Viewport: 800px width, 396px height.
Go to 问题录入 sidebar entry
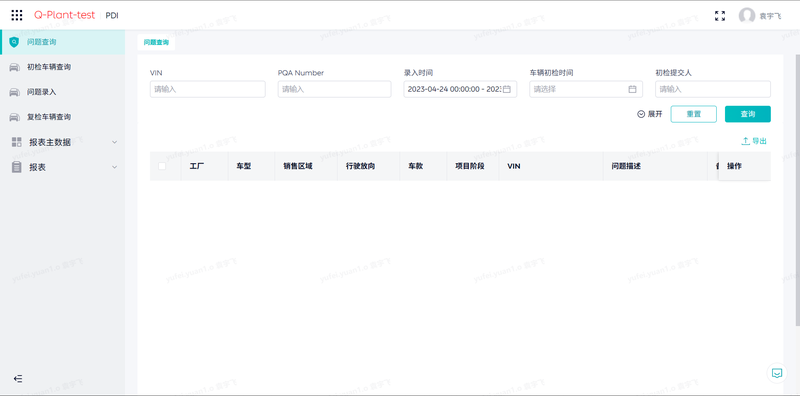tap(62, 92)
